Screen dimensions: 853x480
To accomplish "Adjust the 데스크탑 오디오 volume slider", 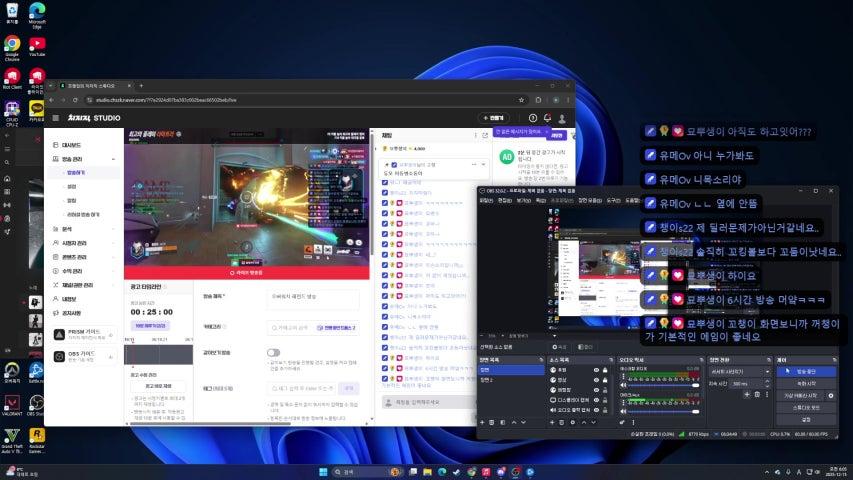I will tap(664, 385).
